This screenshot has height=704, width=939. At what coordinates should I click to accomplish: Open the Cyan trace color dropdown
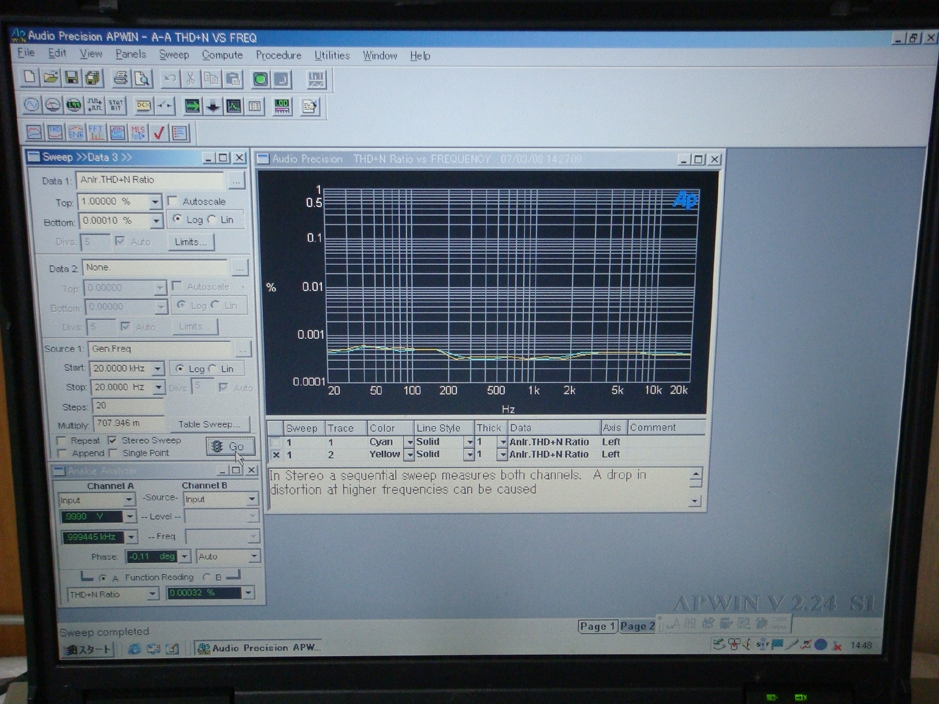pyautogui.click(x=410, y=442)
